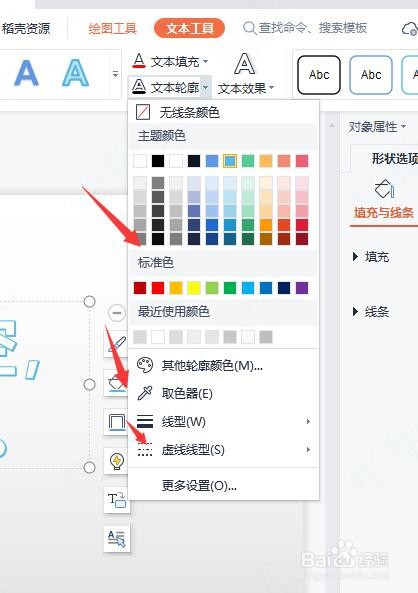Pick the black theme color swatch
This screenshot has width=418, height=593.
158,161
